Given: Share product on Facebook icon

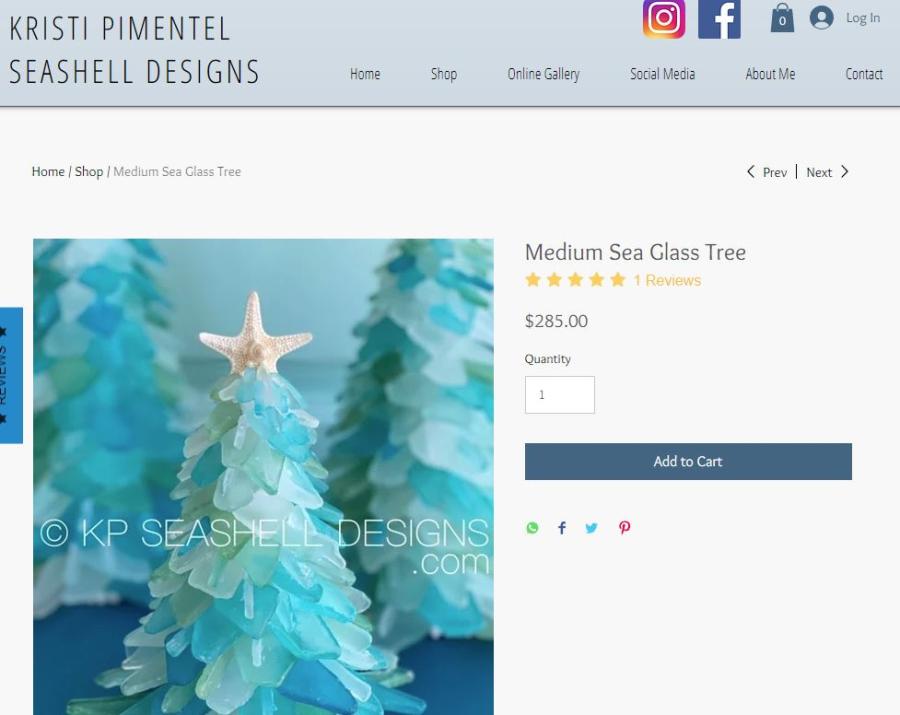Looking at the screenshot, I should [562, 528].
